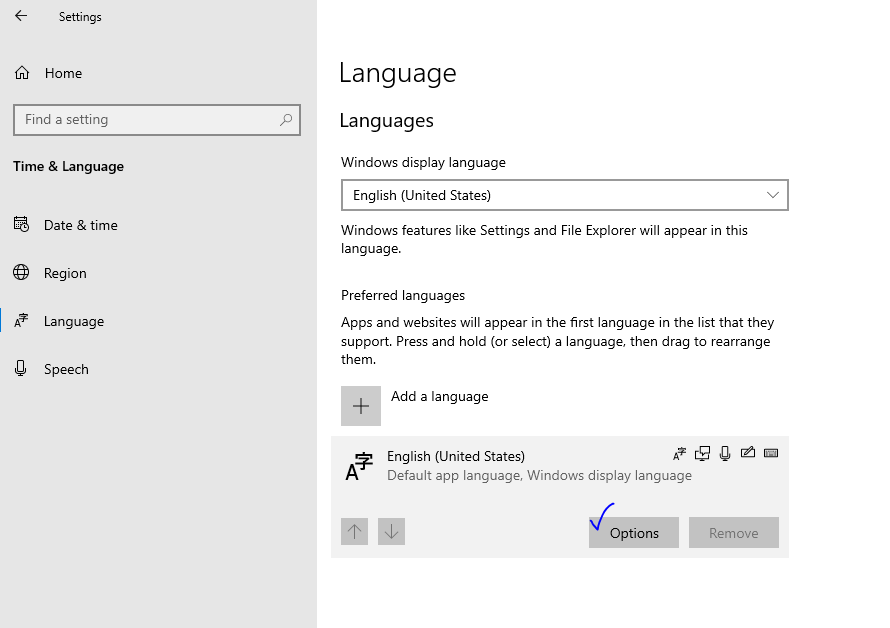Click the plus Add a language button
Viewport: 890px width, 628px height.
[361, 406]
